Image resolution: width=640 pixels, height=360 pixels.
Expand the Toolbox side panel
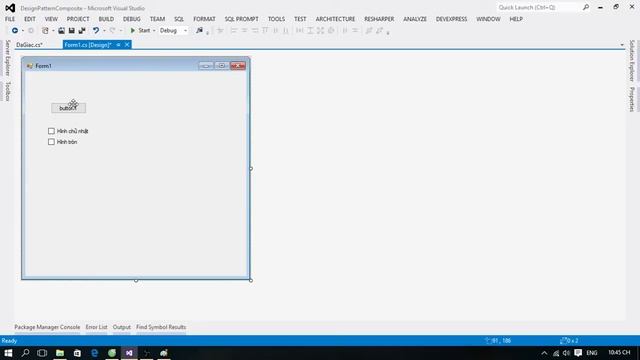click(x=7, y=91)
